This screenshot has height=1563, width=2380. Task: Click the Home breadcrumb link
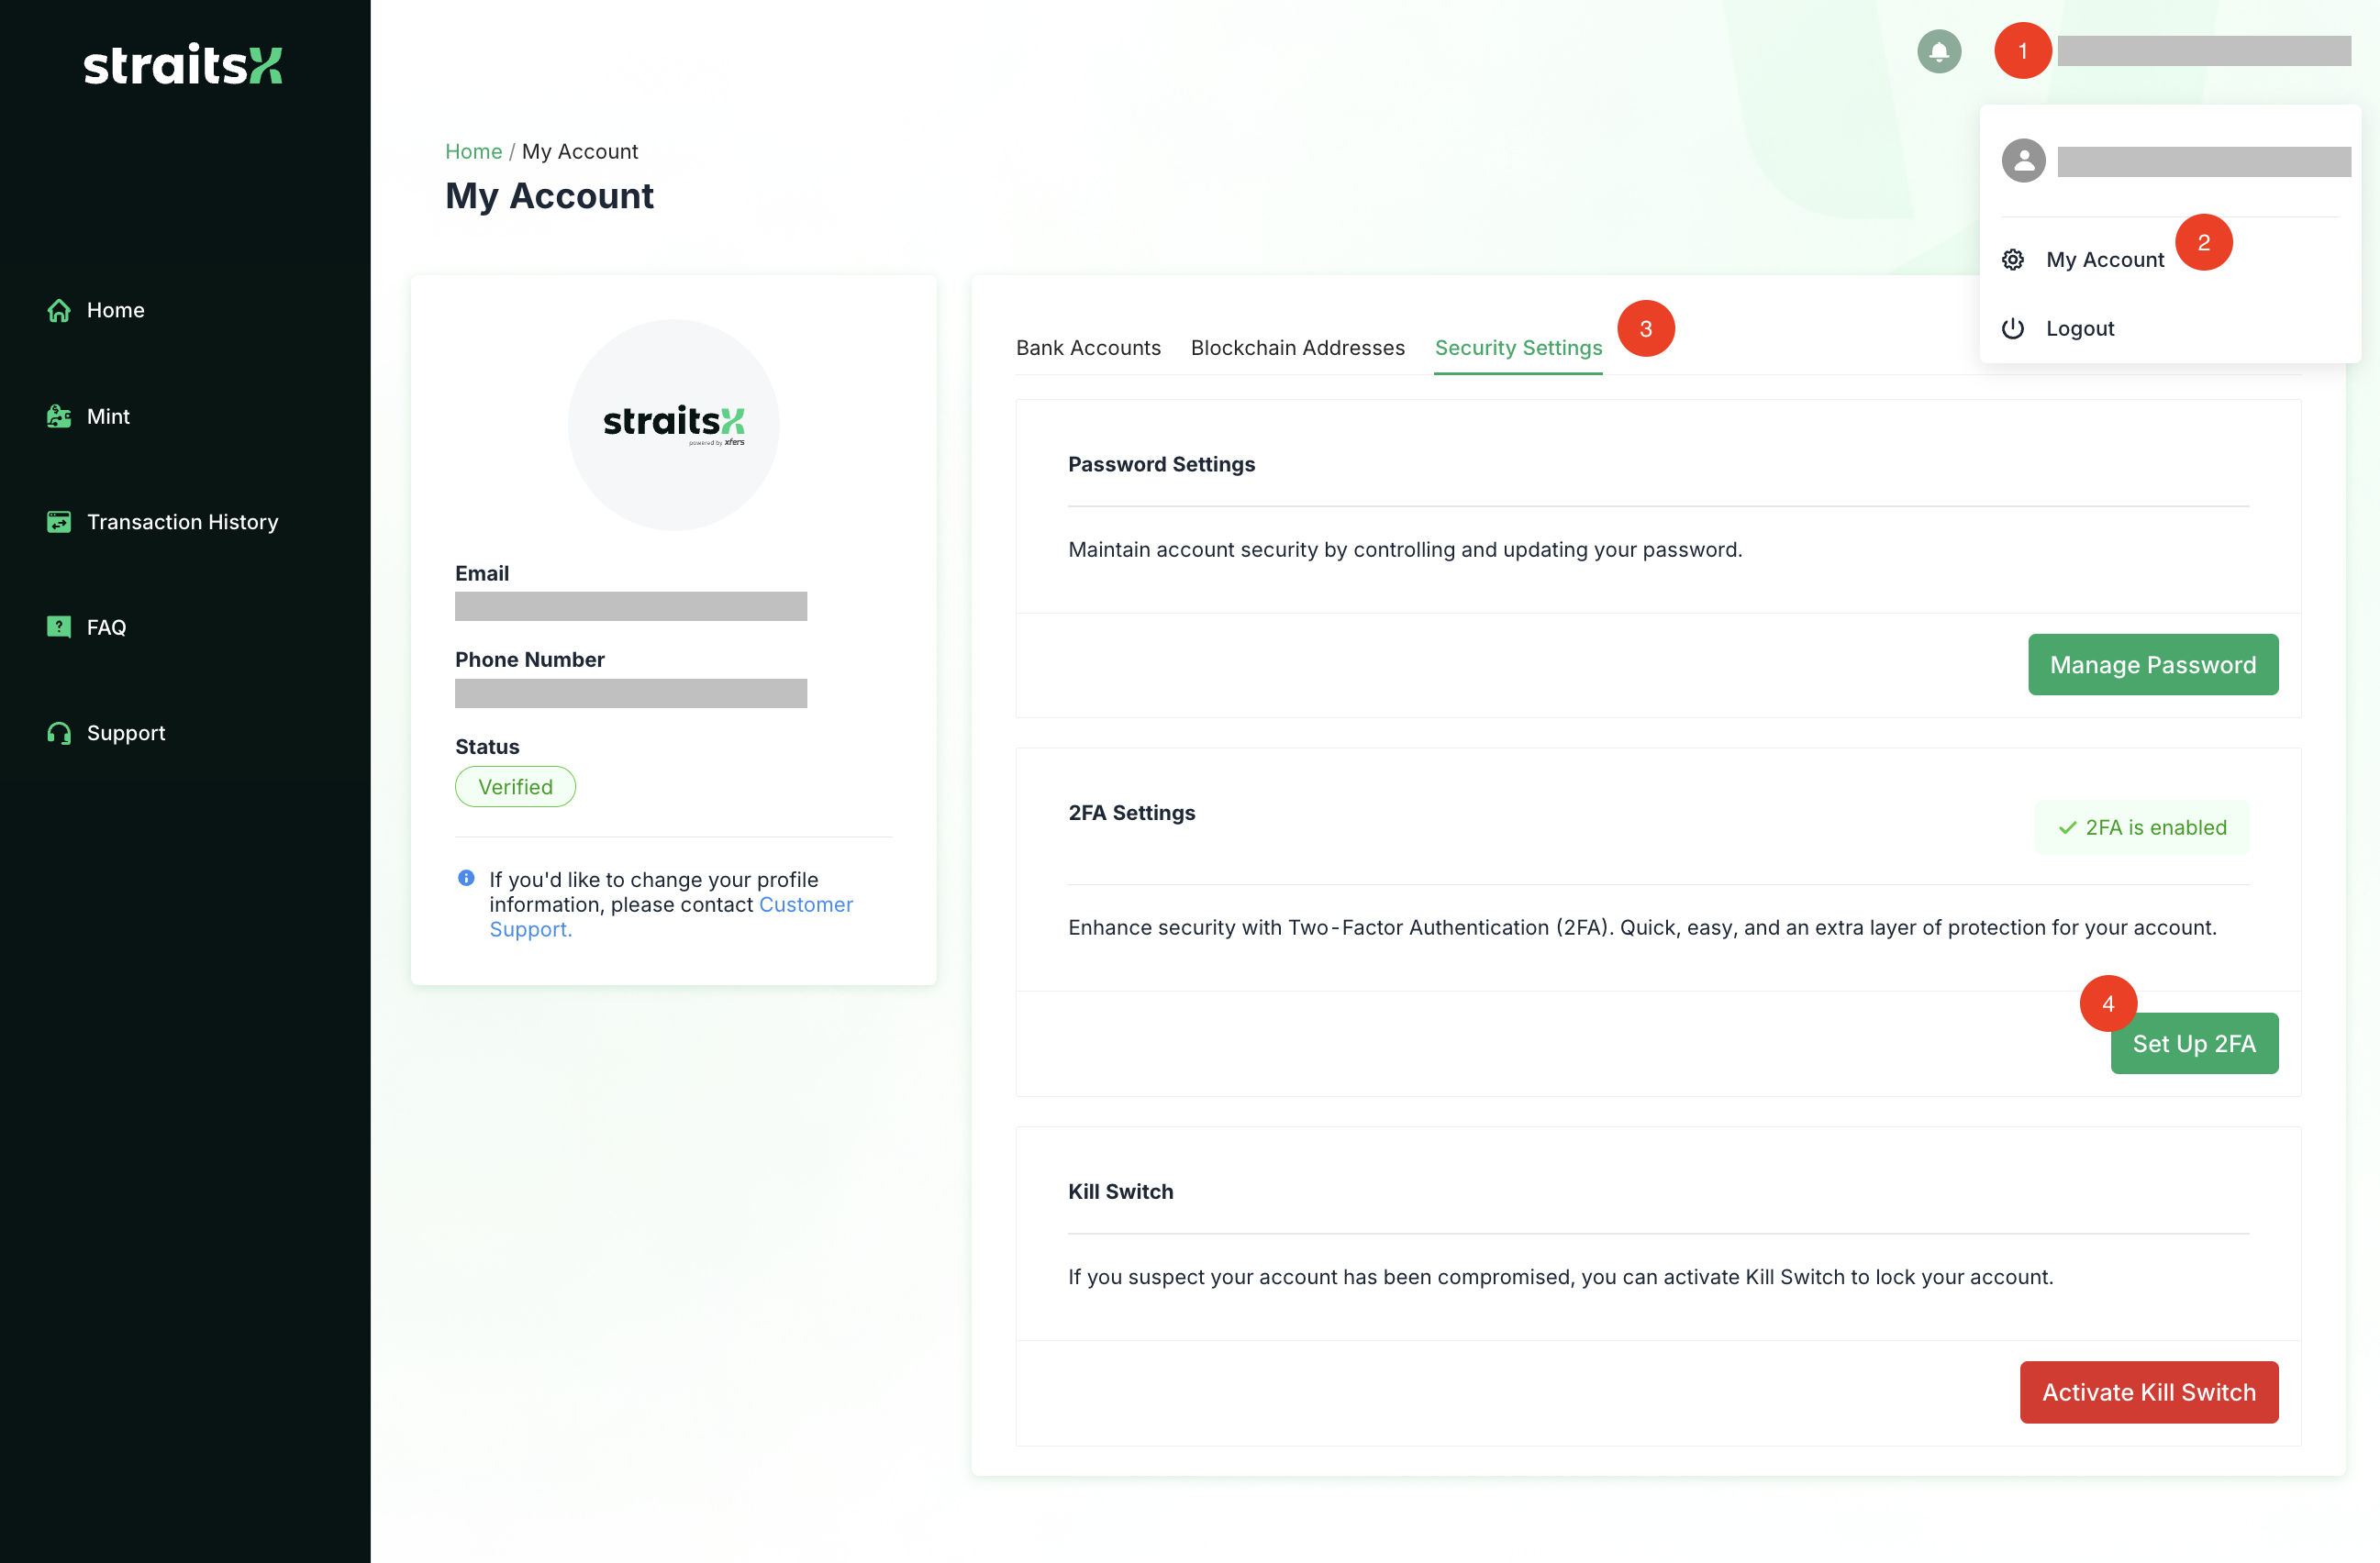[x=473, y=152]
